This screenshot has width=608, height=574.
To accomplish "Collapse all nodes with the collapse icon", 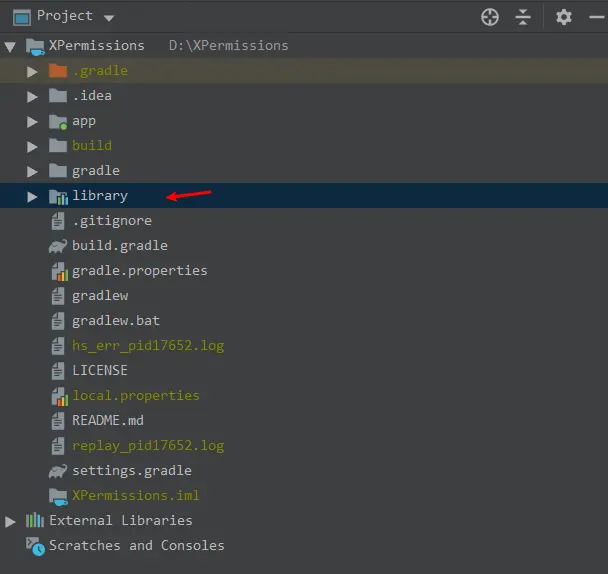I will coord(523,17).
